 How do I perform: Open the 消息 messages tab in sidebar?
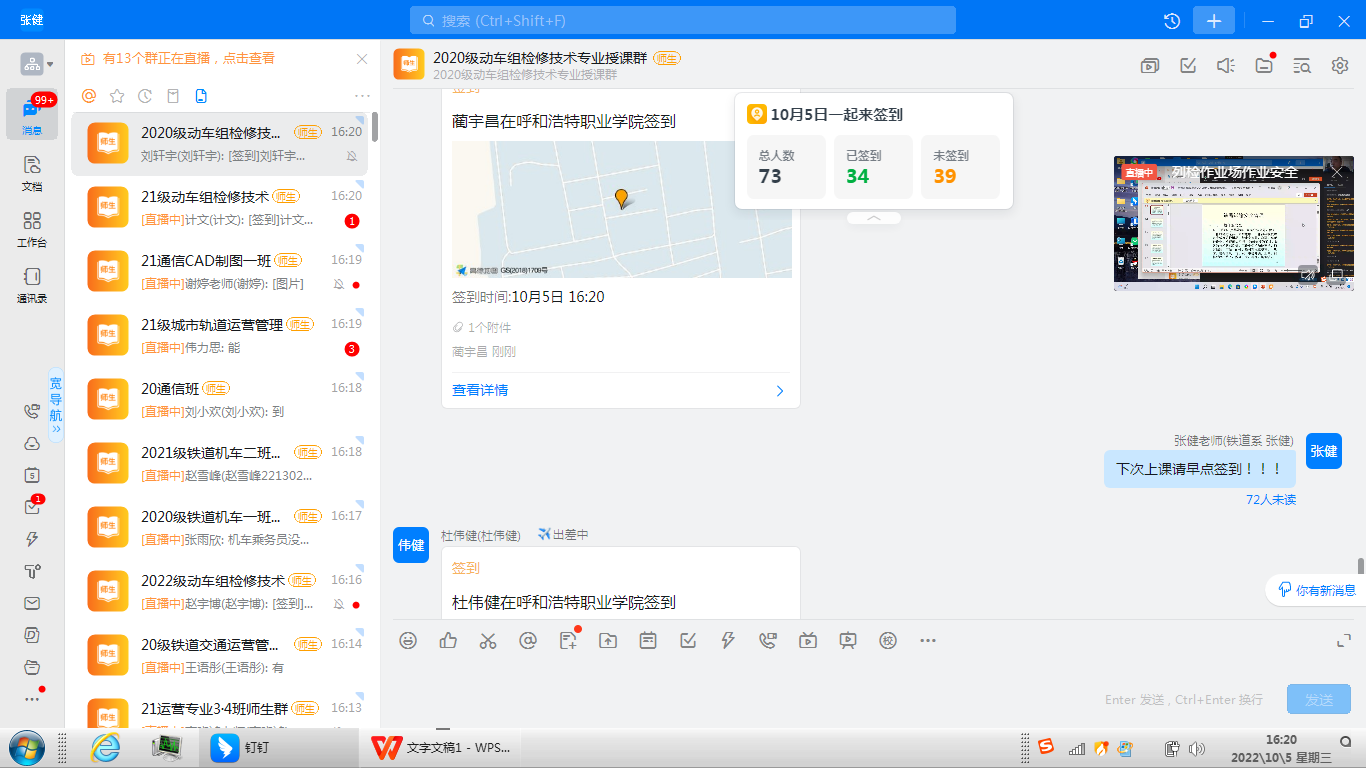tap(32, 115)
